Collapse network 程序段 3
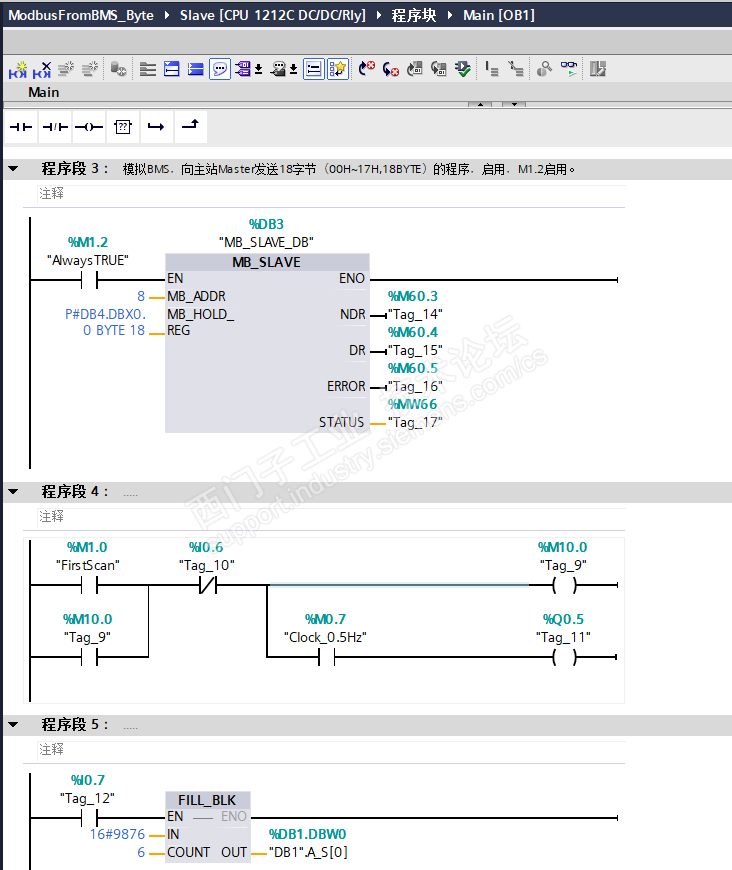This screenshot has width=732, height=870. click(13, 169)
